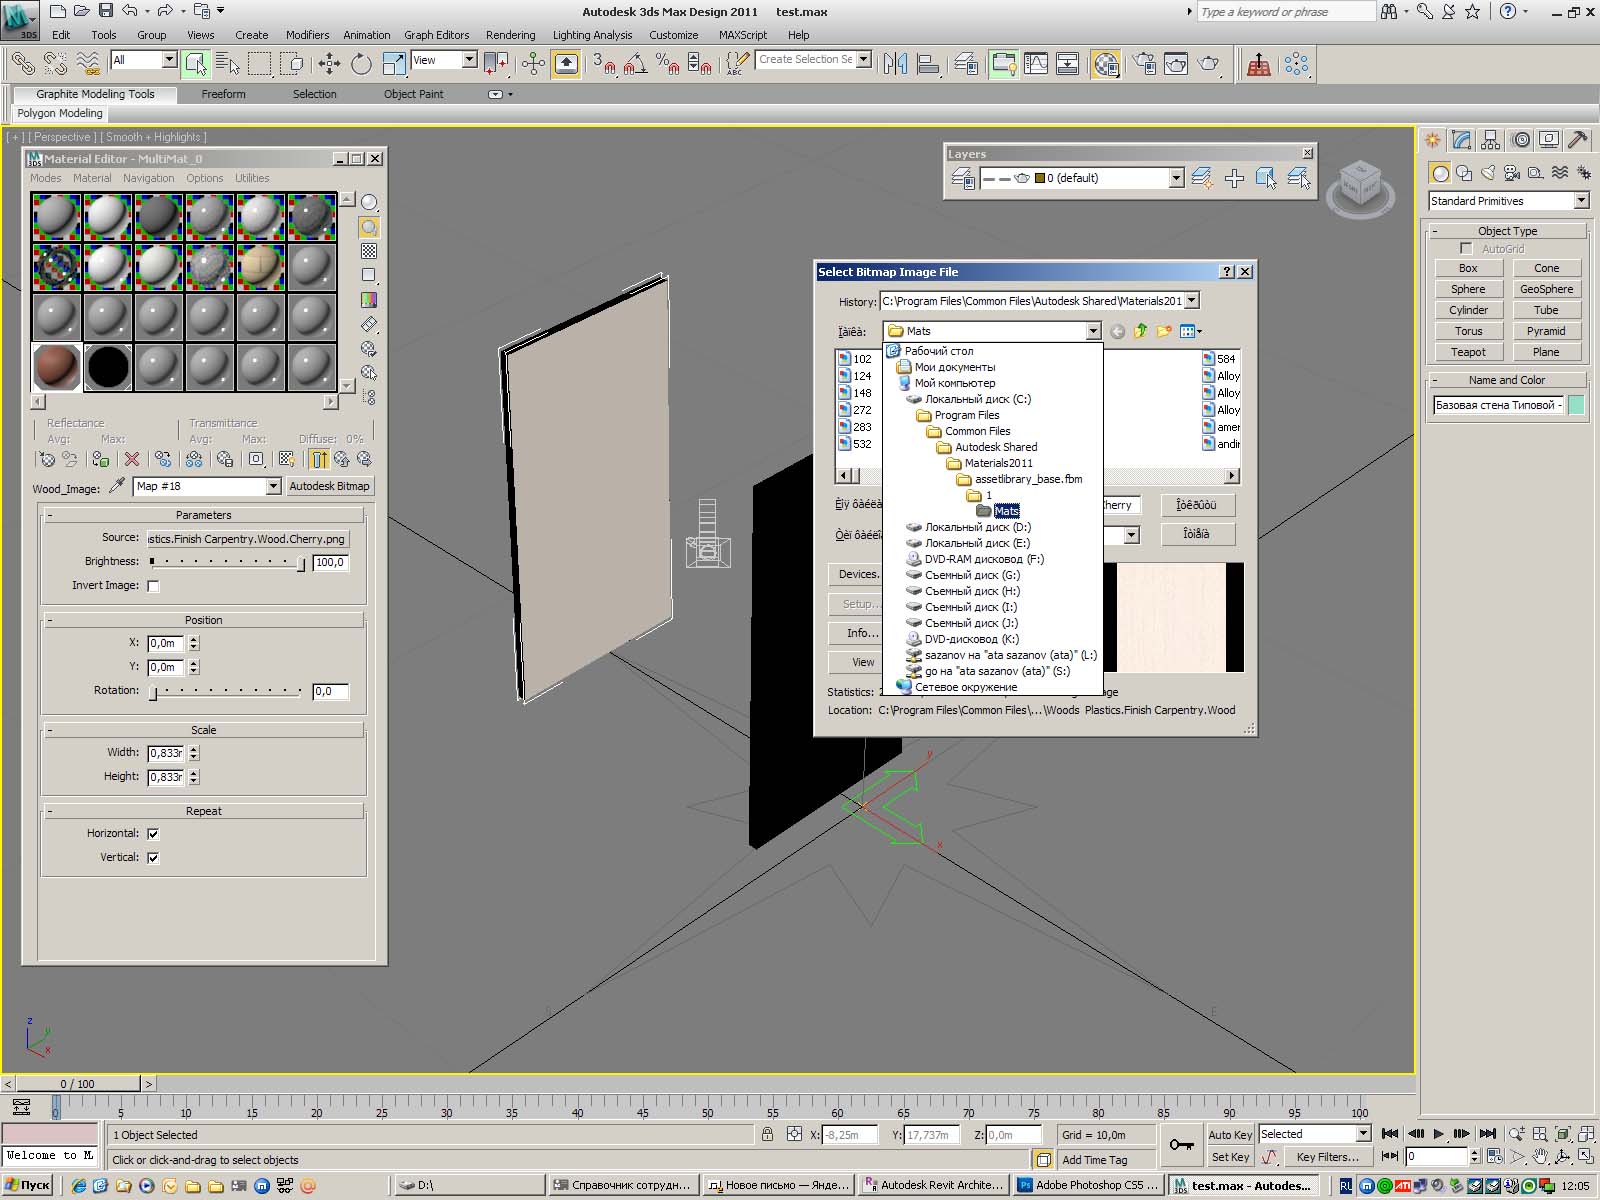Screen dimensions: 1600x1200
Task: Toggle Horizontal repeat checkbox
Action: [153, 834]
